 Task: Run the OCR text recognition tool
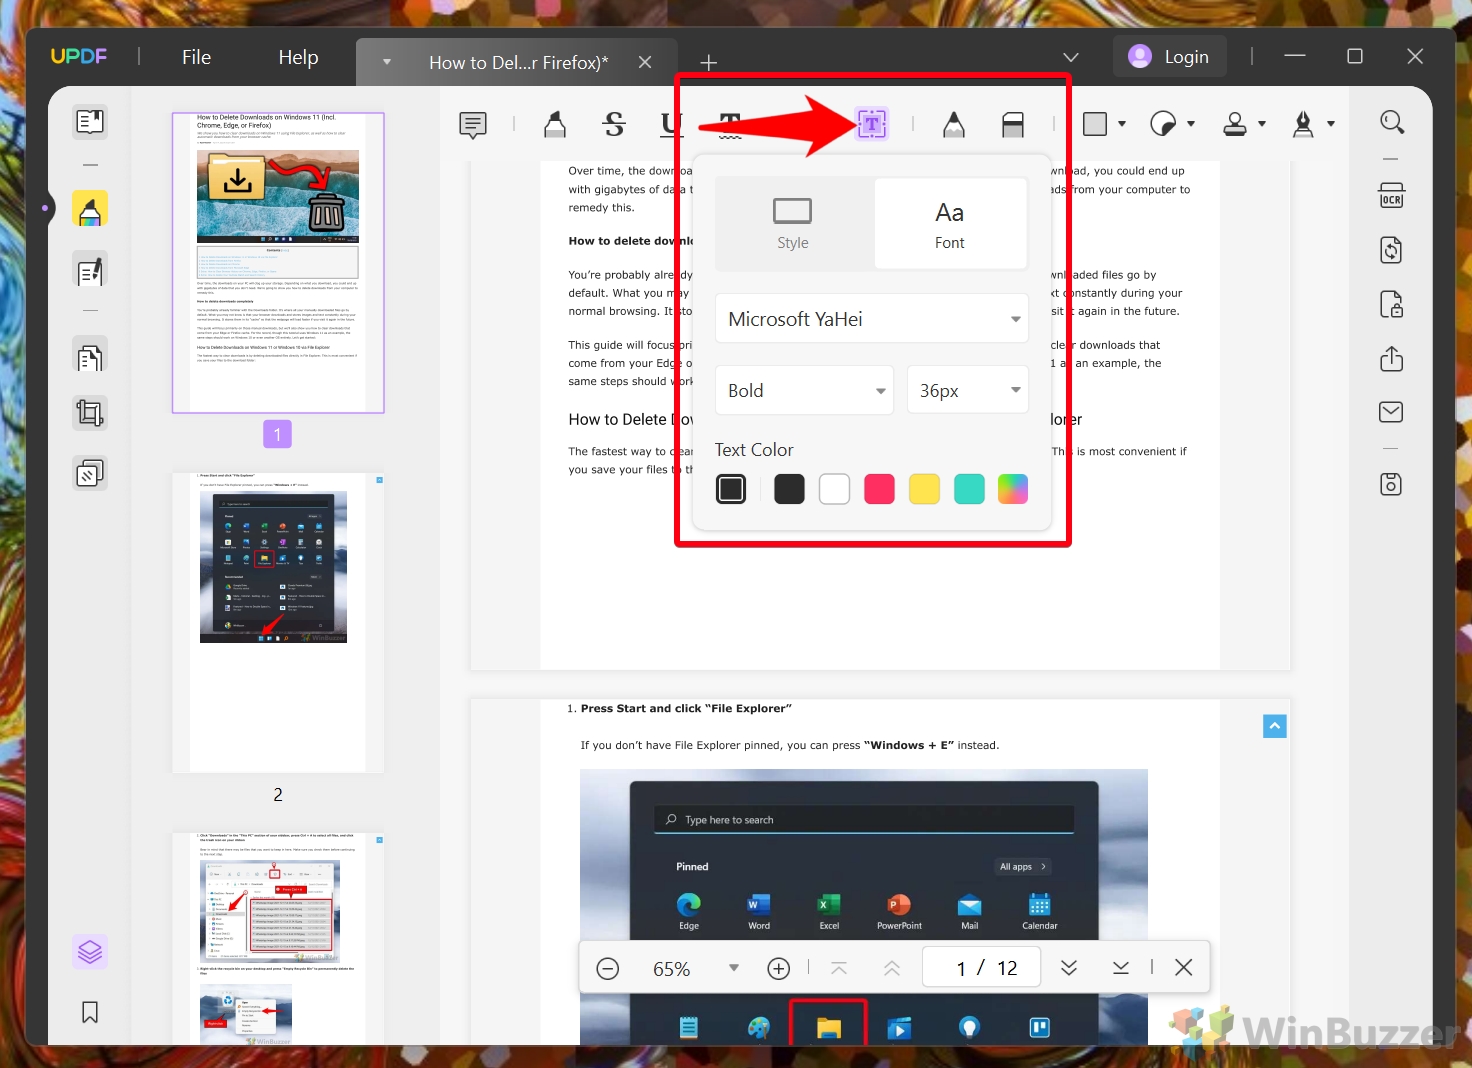pos(1392,195)
